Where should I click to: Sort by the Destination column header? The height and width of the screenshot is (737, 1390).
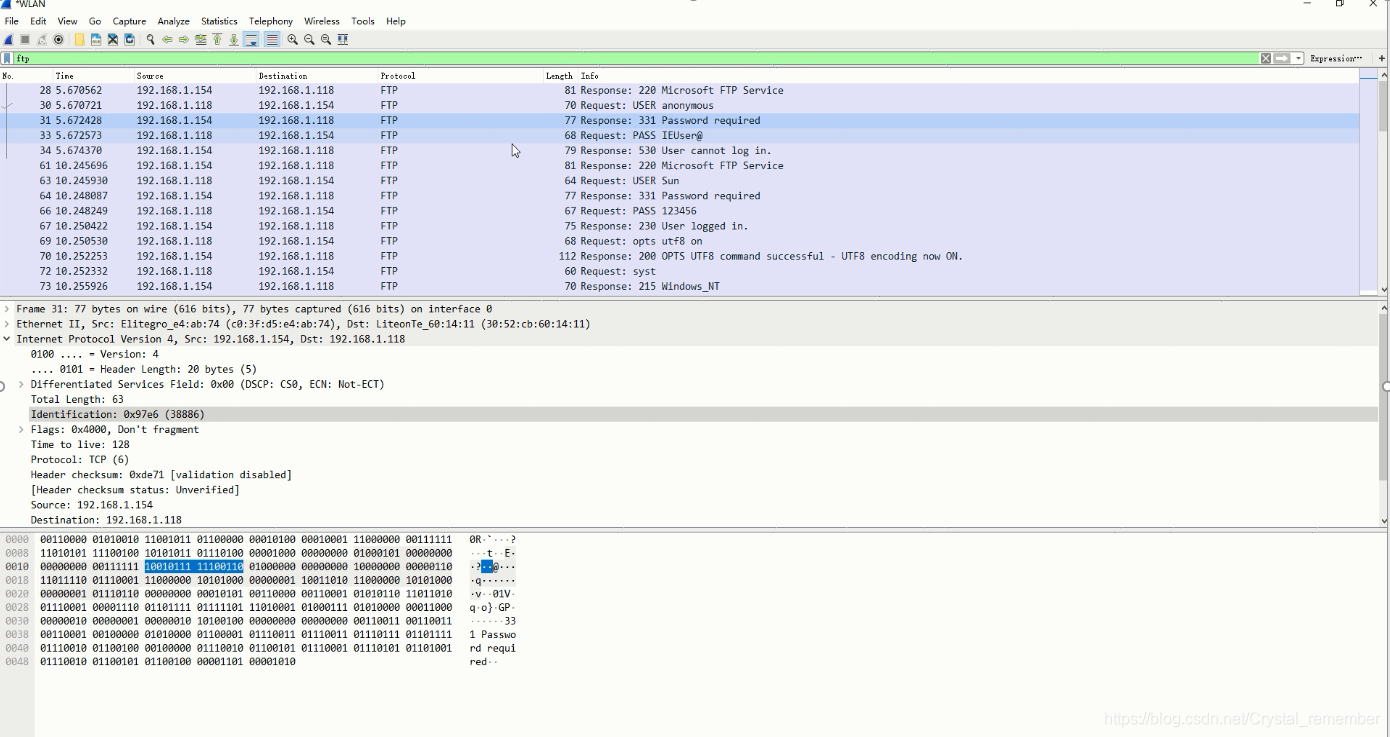coord(316,76)
